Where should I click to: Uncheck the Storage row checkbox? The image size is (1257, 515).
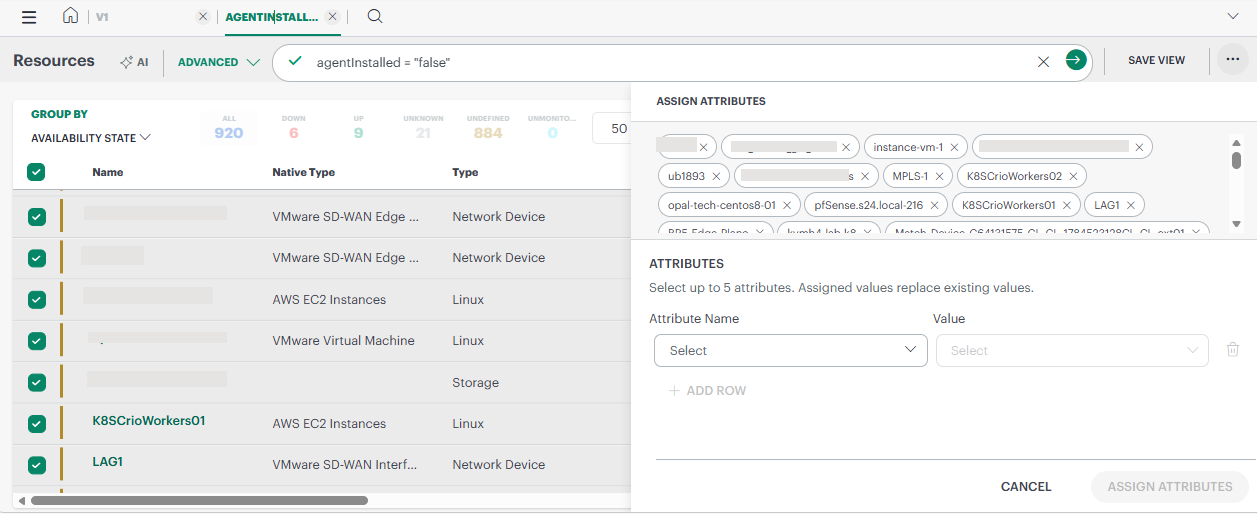pos(37,382)
